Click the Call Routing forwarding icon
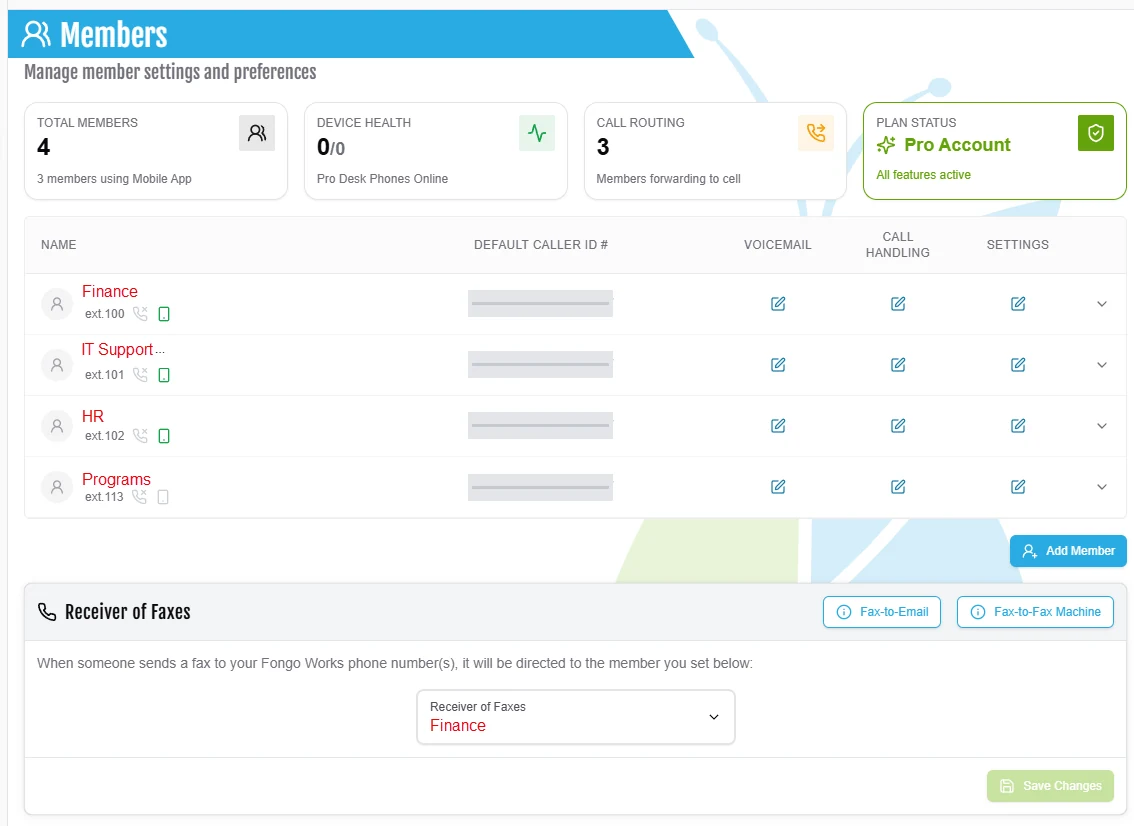 click(816, 133)
